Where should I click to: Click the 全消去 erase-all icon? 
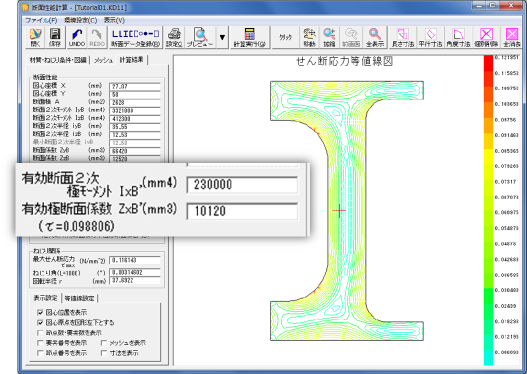512,37
